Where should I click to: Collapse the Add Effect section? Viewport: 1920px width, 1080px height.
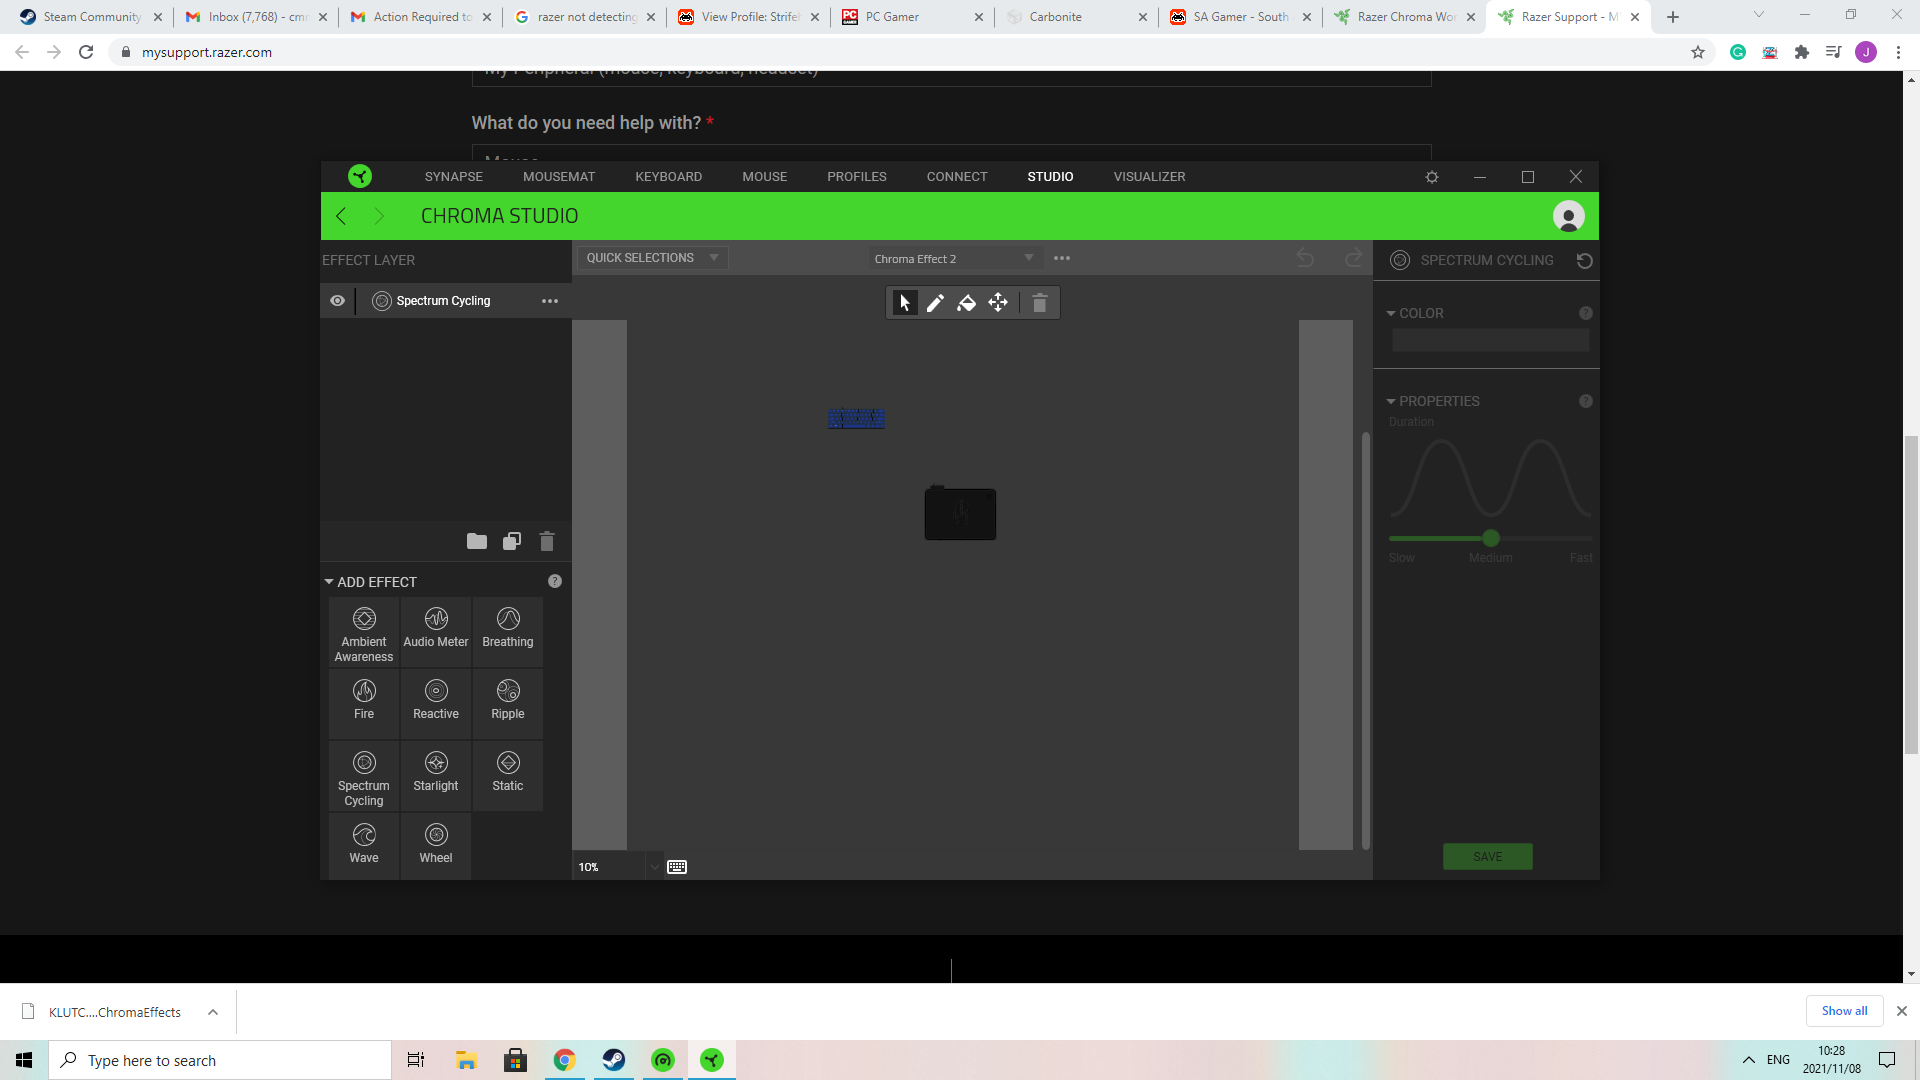(329, 582)
